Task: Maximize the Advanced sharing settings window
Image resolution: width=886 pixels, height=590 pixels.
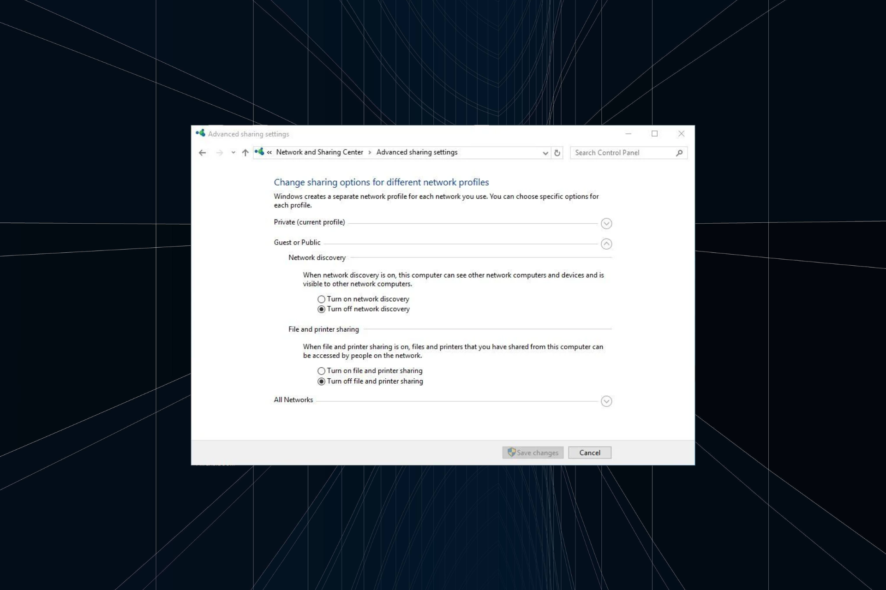Action: (x=654, y=134)
